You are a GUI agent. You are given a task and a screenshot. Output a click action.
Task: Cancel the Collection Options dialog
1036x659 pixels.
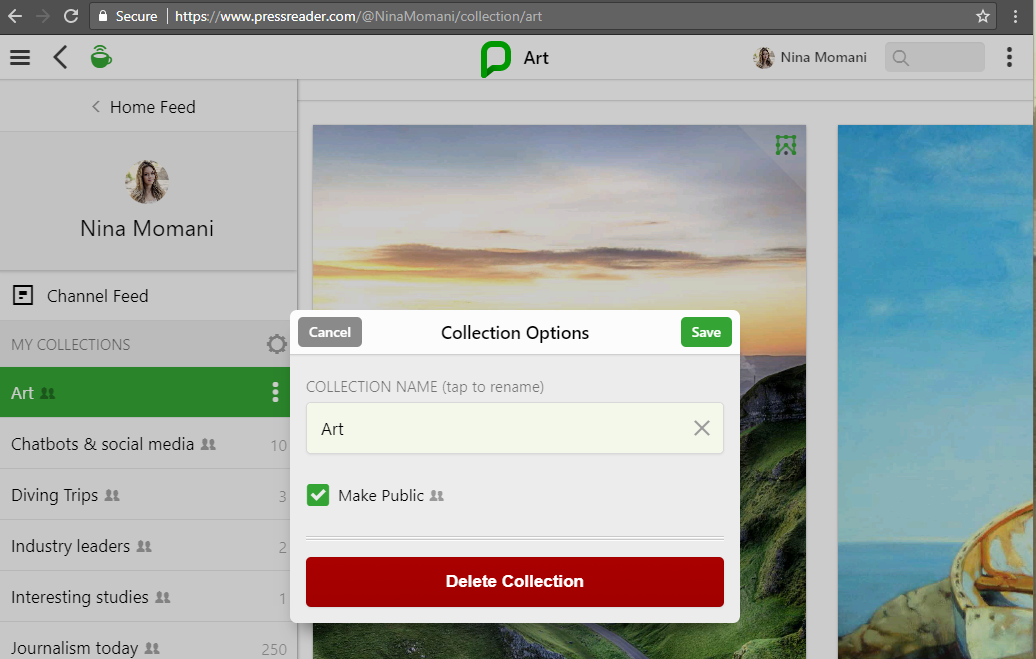[x=330, y=332]
